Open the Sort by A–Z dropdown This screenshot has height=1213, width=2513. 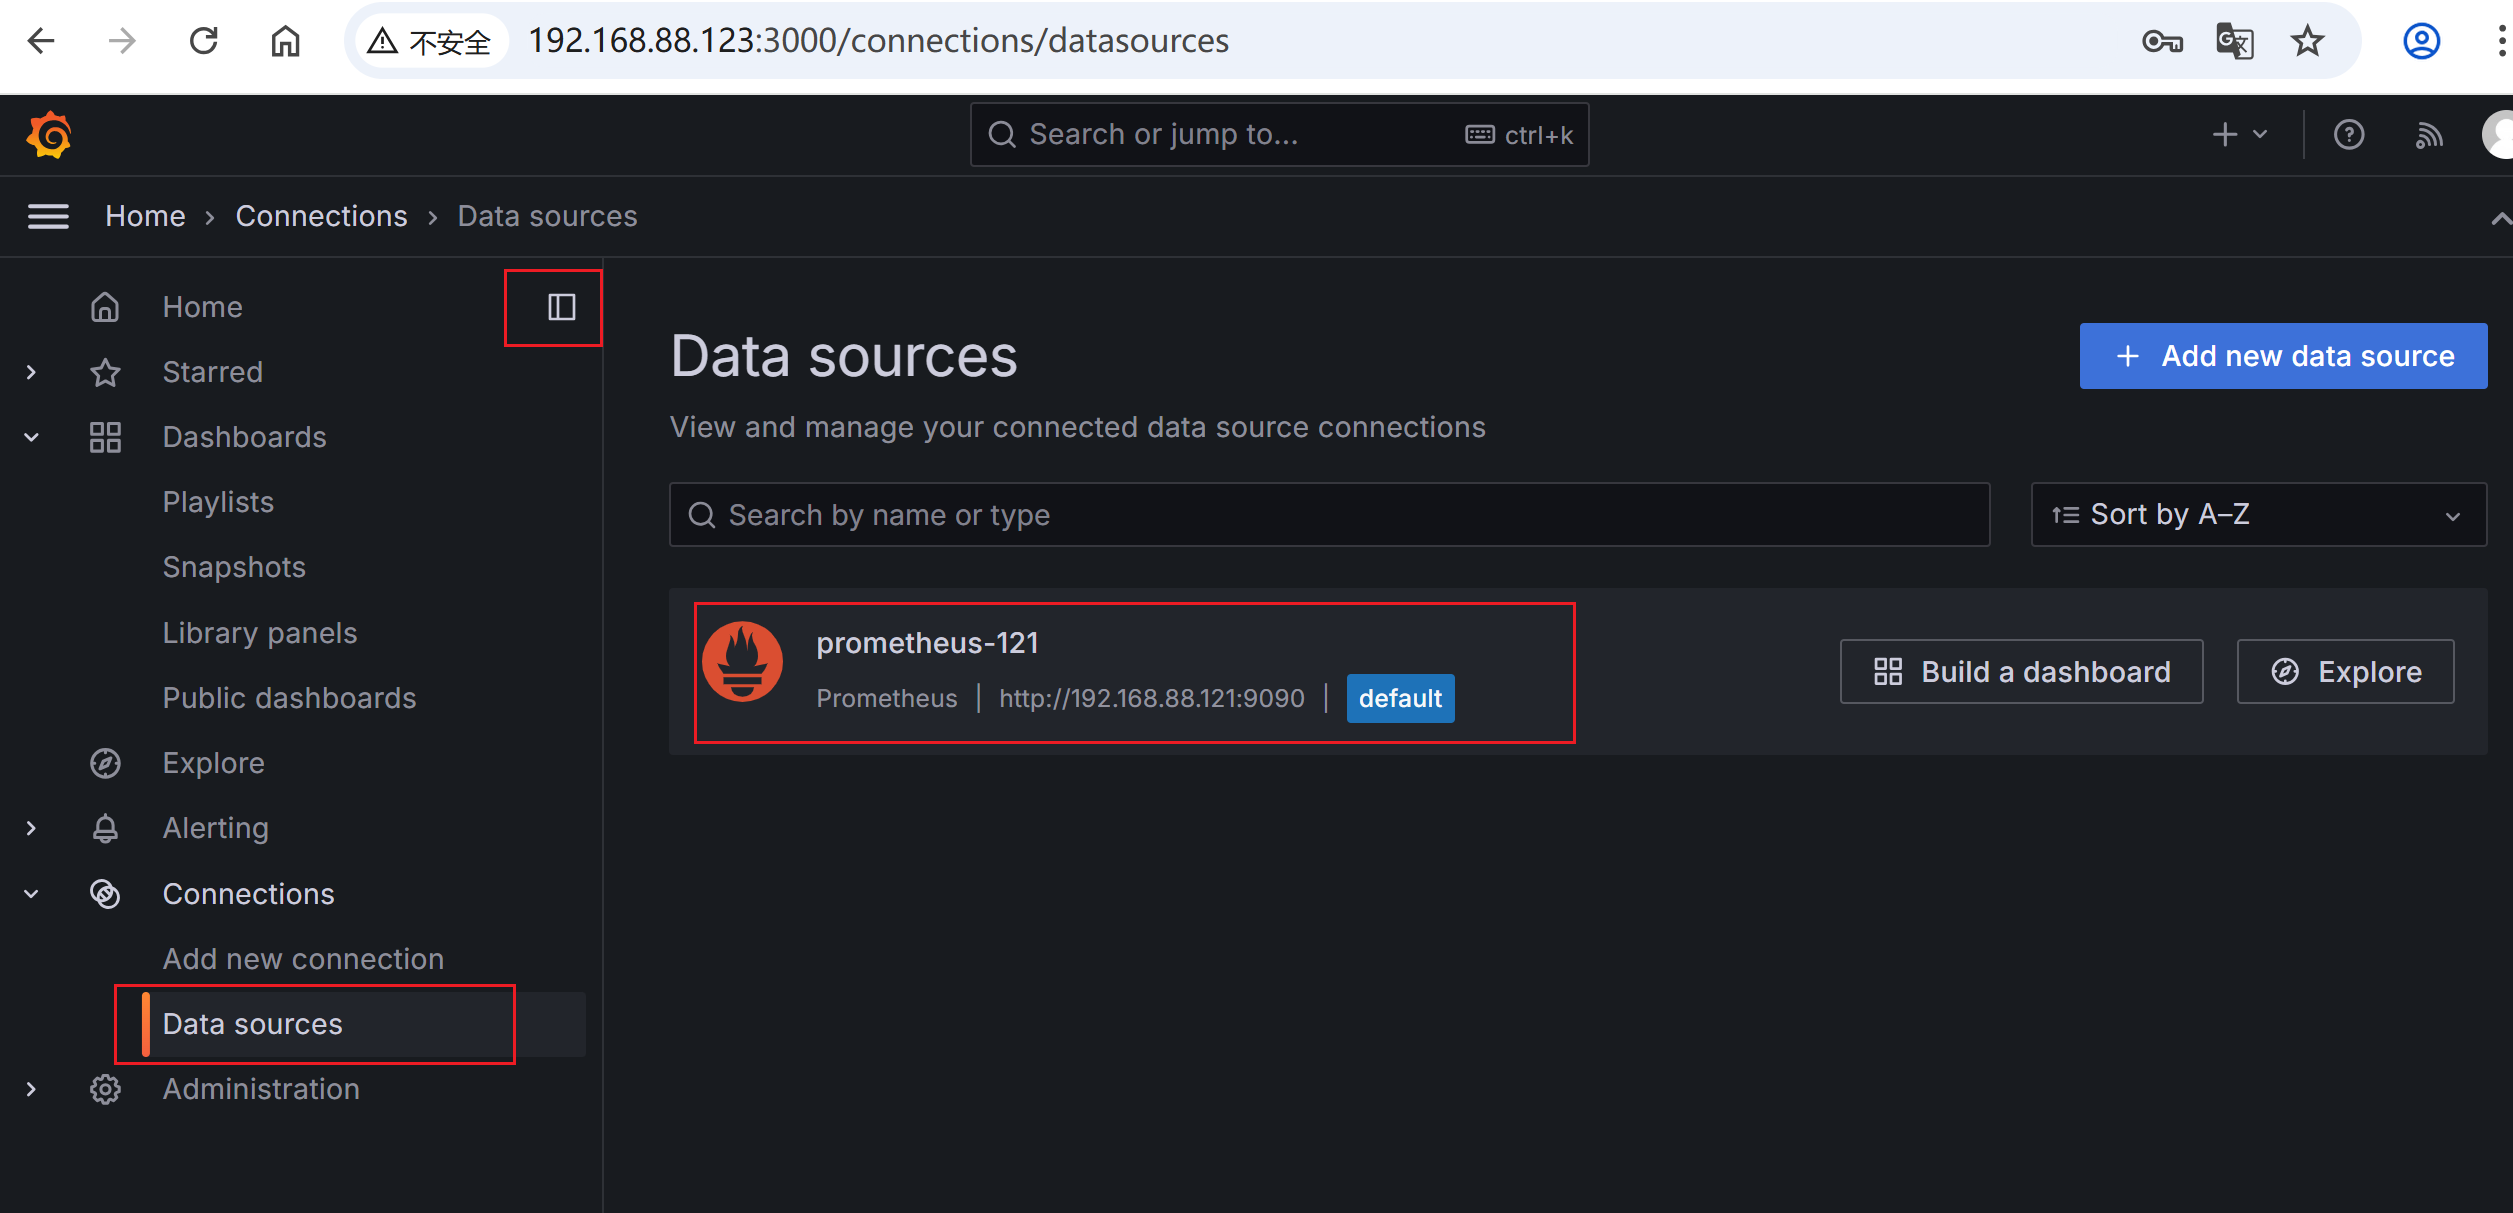coord(2258,515)
